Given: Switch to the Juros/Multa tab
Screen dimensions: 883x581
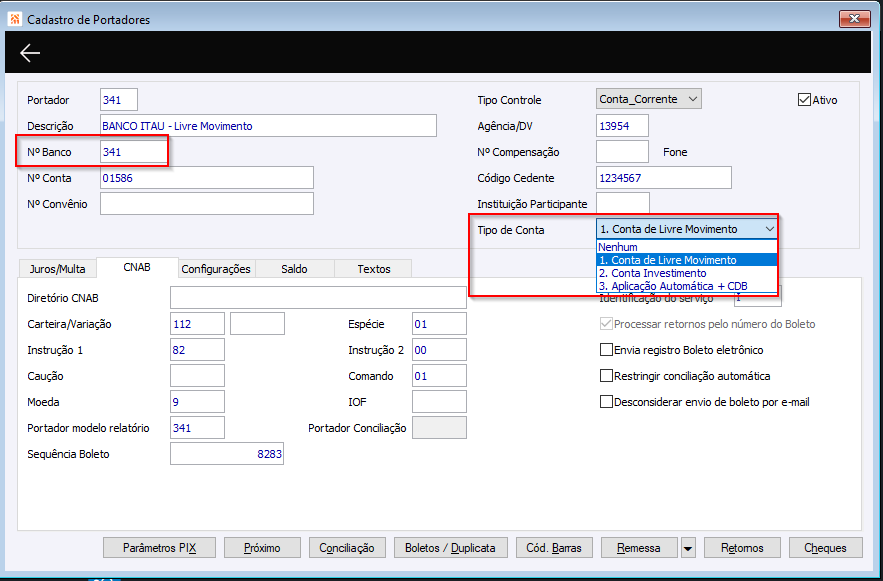Looking at the screenshot, I should tap(57, 269).
